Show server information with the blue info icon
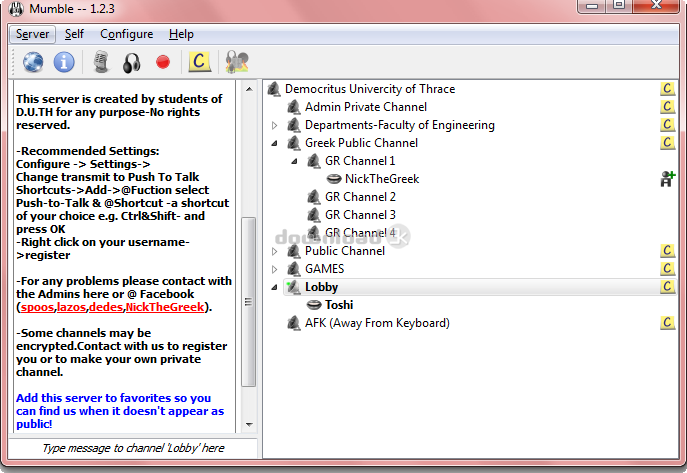This screenshot has height=473, width=687. [64, 62]
